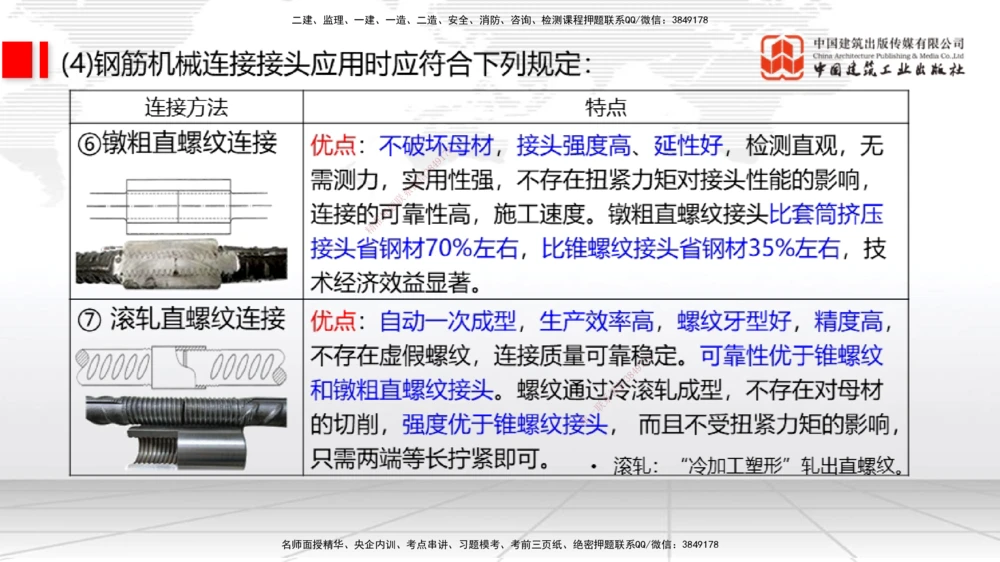
Task: Select the 滚轧直螺纹 threaded rebar photograph
Action: click(x=185, y=430)
